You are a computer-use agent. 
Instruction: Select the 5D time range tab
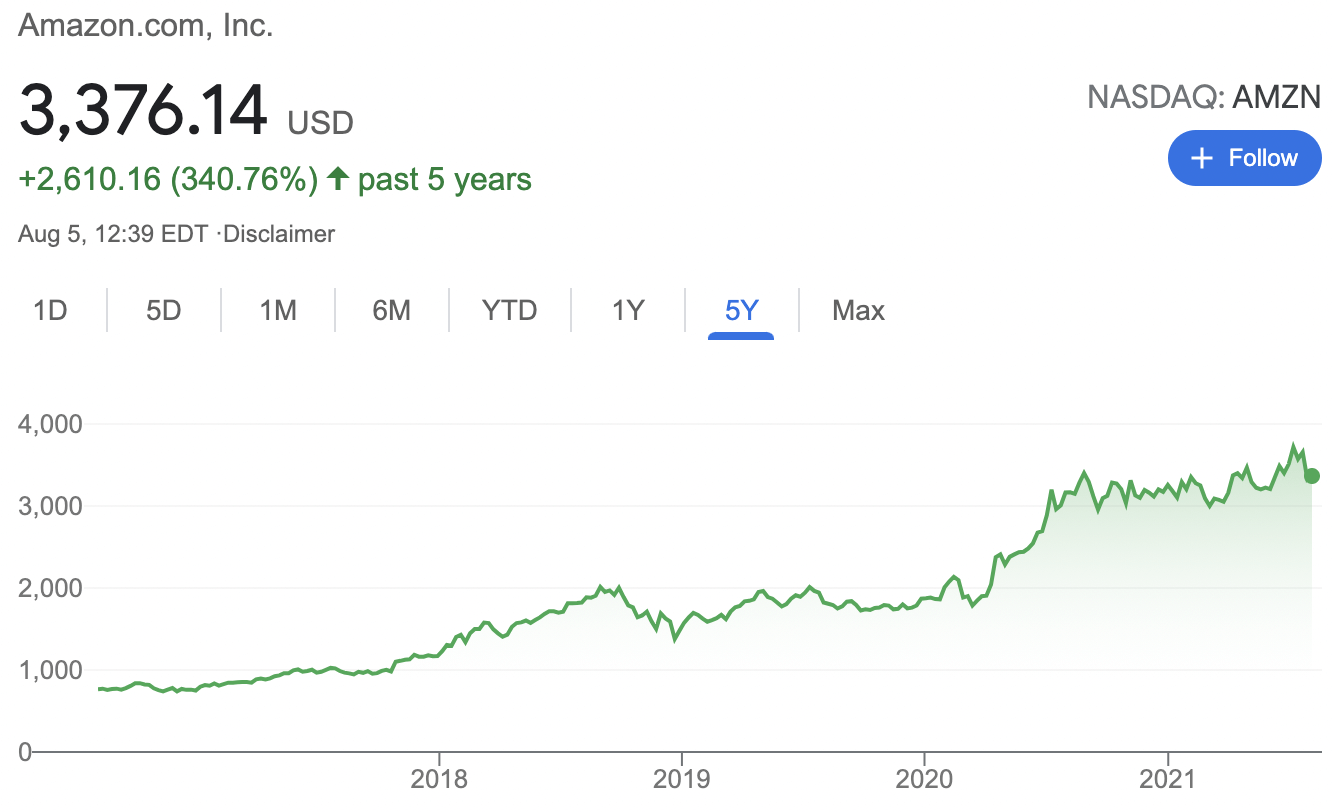[x=163, y=310]
